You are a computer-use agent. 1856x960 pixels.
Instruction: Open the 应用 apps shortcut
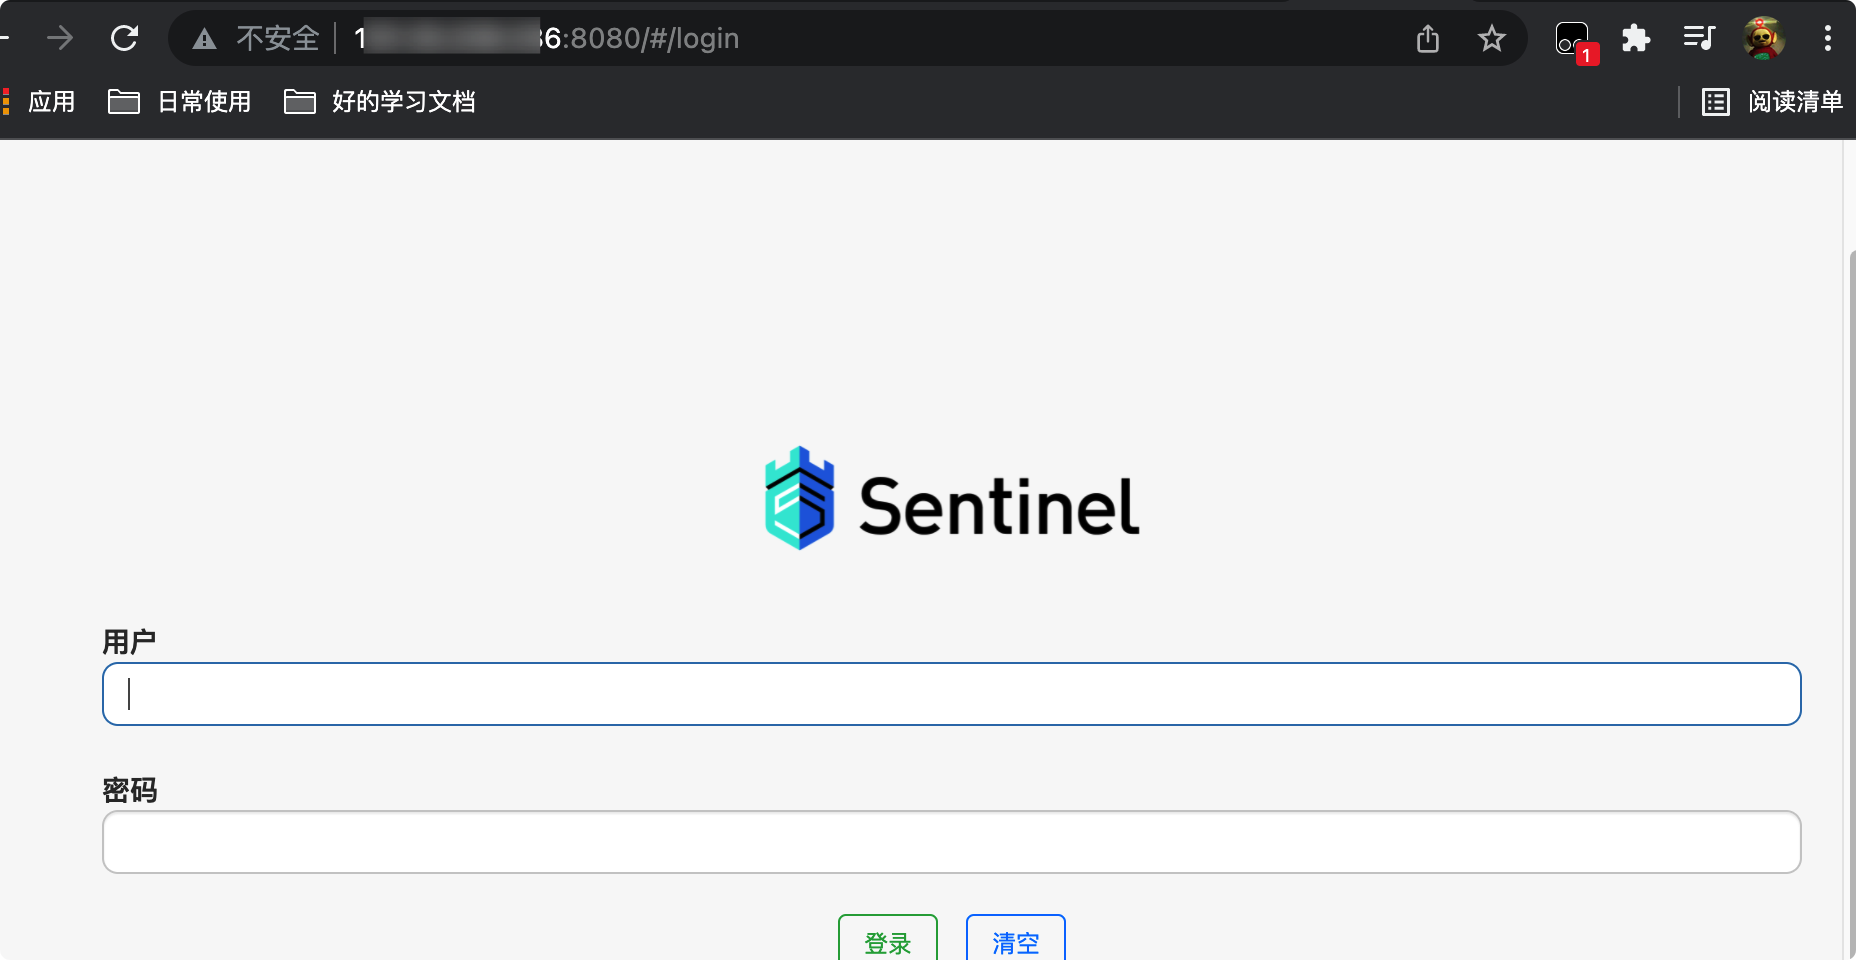[x=40, y=102]
